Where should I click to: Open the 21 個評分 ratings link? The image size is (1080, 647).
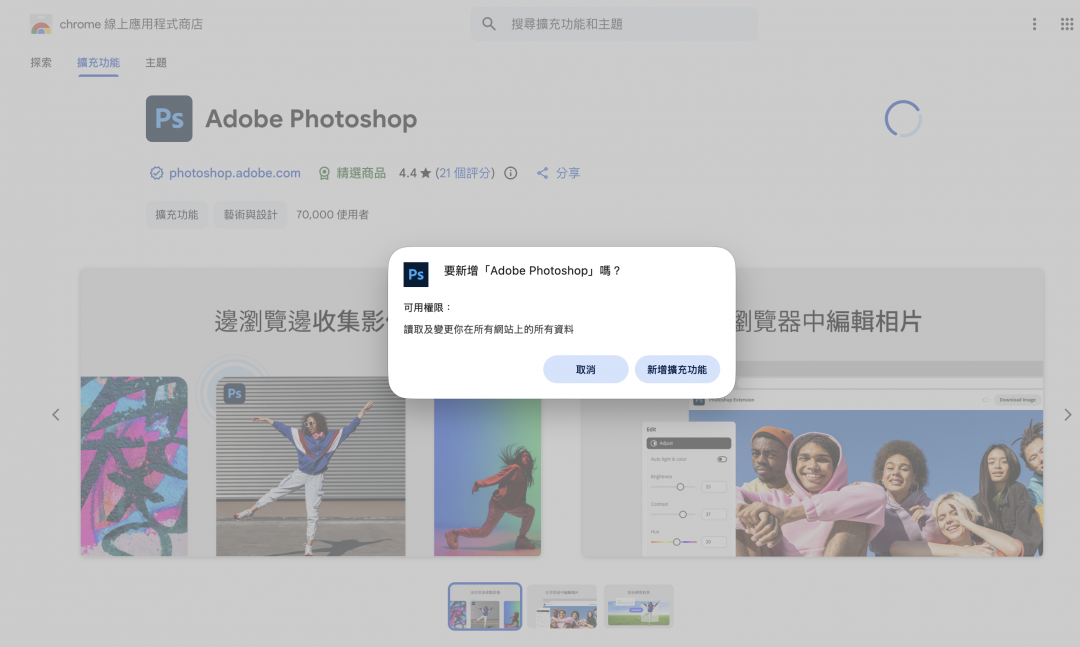pyautogui.click(x=465, y=173)
